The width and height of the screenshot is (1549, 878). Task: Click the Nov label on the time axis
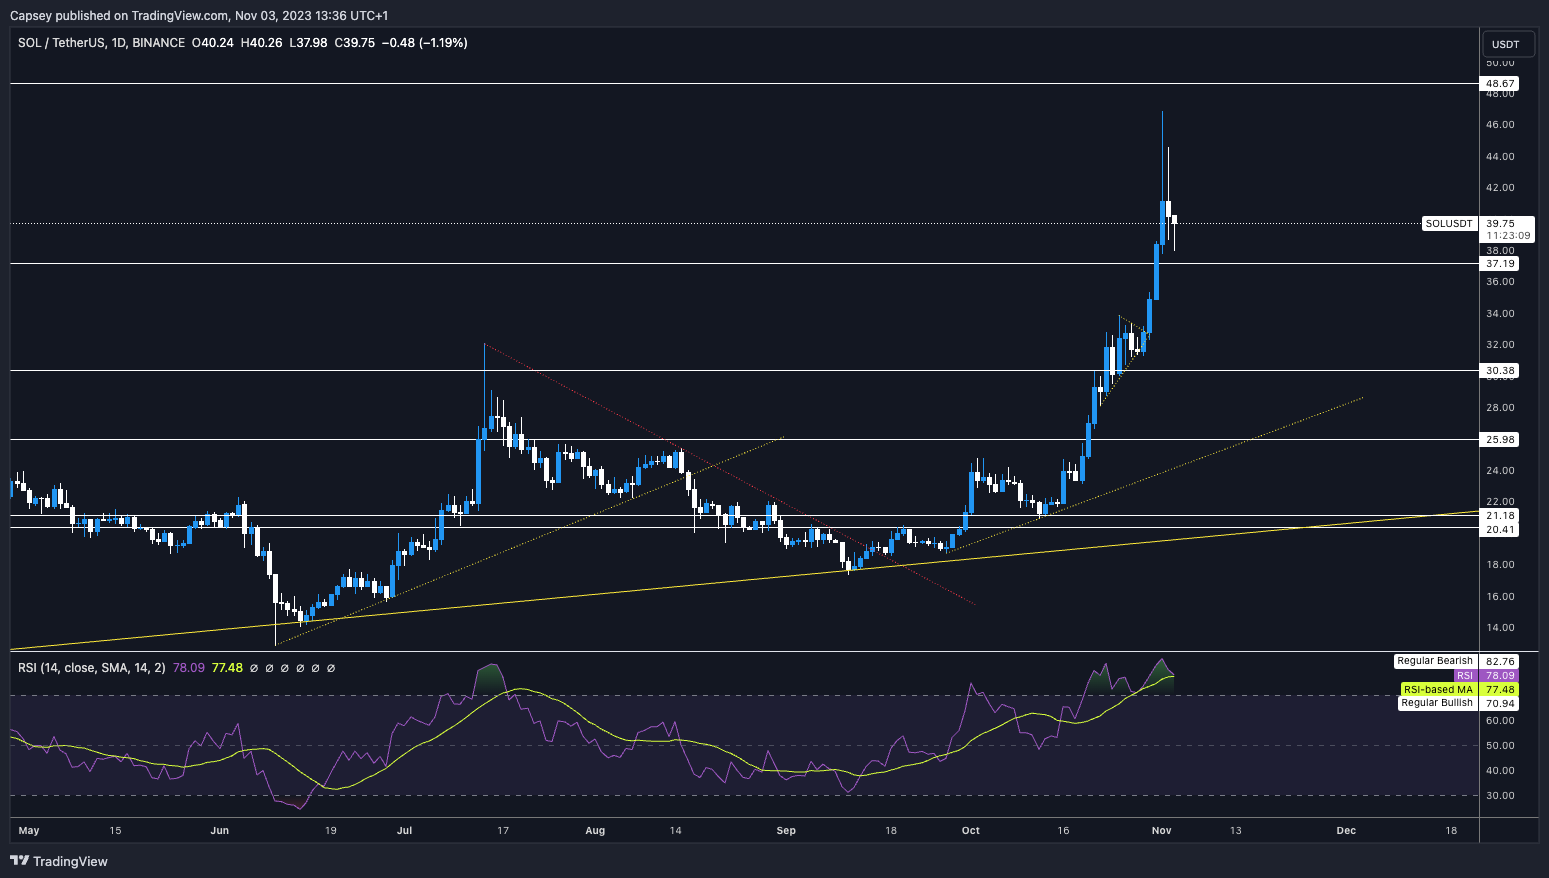[x=1161, y=831]
